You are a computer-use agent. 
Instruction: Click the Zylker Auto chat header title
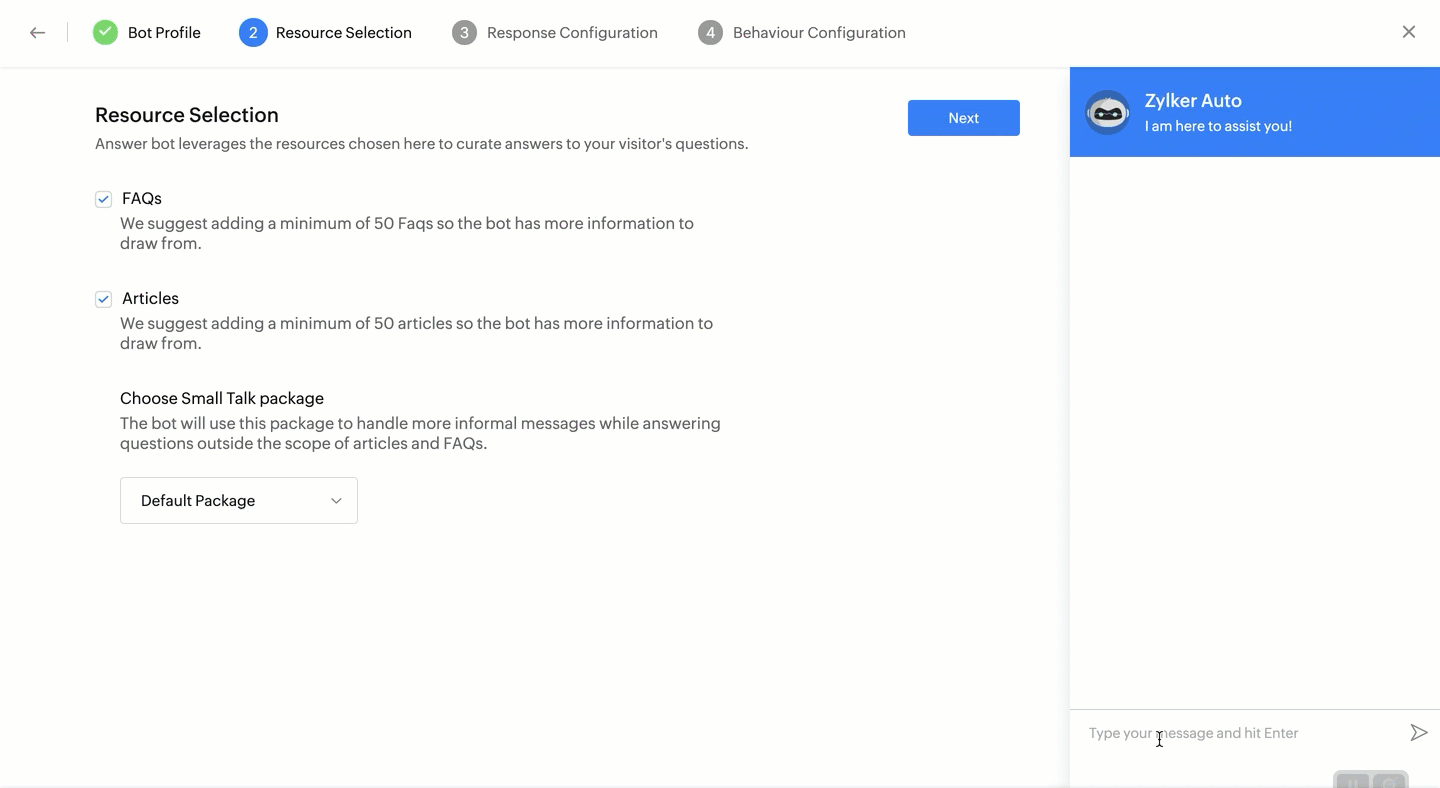(1193, 101)
